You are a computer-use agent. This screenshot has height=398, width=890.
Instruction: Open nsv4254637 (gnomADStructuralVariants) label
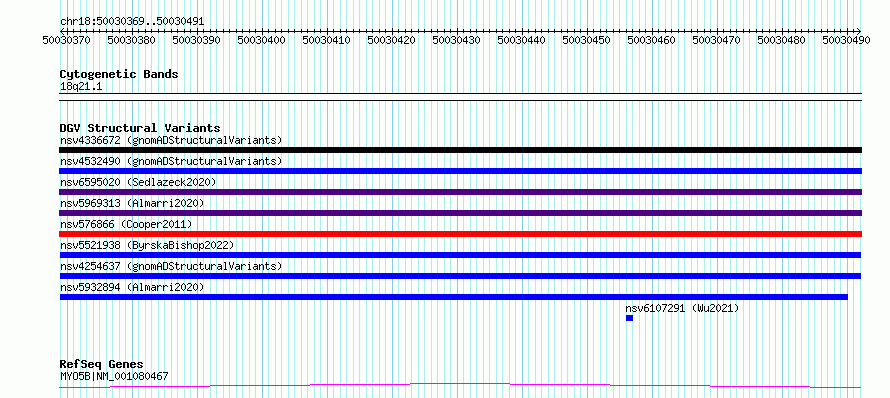coord(171,266)
